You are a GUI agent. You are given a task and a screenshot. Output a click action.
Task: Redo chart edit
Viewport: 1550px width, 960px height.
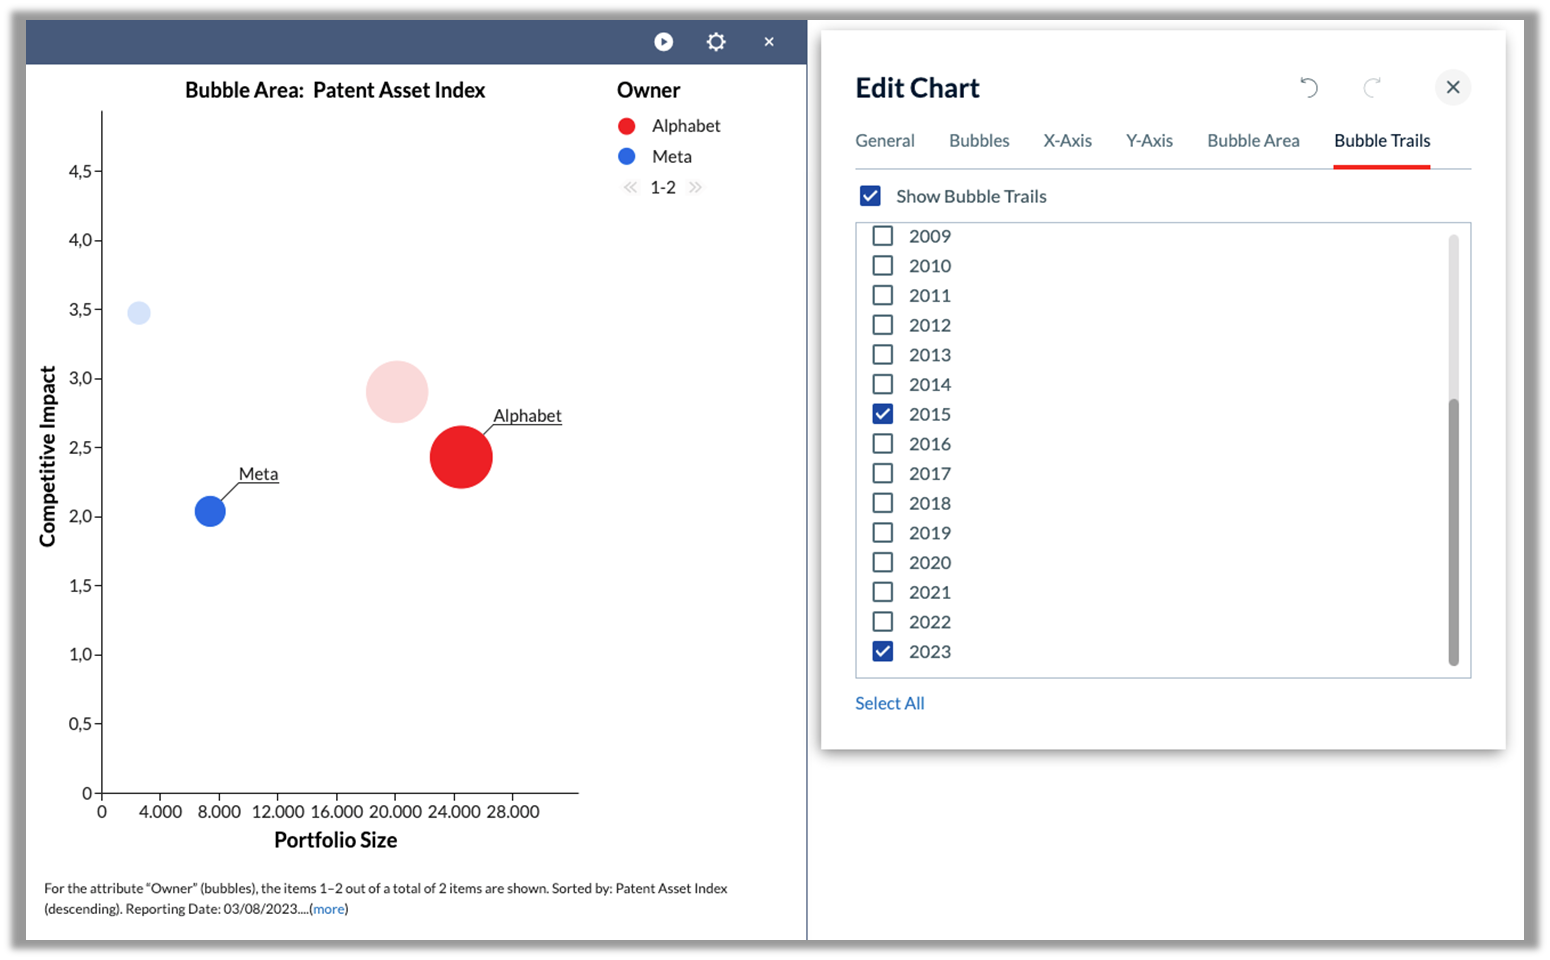[x=1372, y=87]
